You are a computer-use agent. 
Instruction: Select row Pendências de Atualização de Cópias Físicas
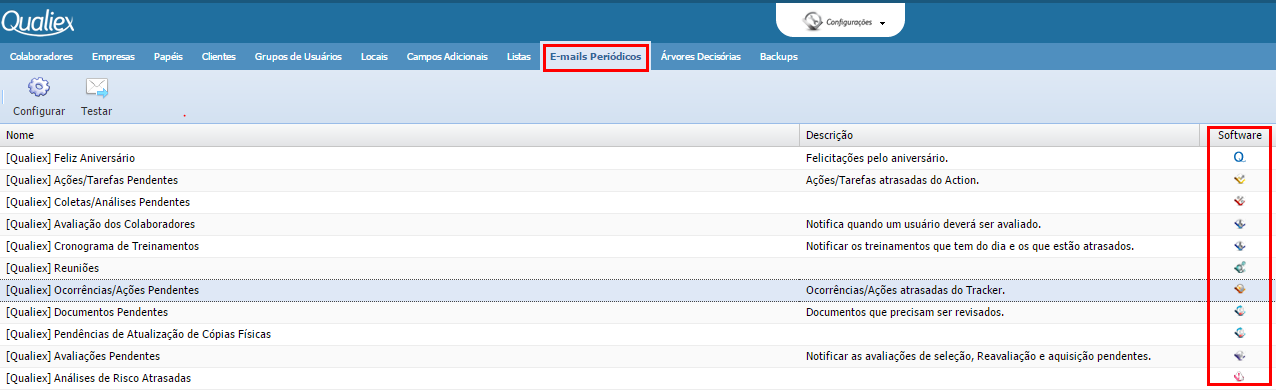638,334
